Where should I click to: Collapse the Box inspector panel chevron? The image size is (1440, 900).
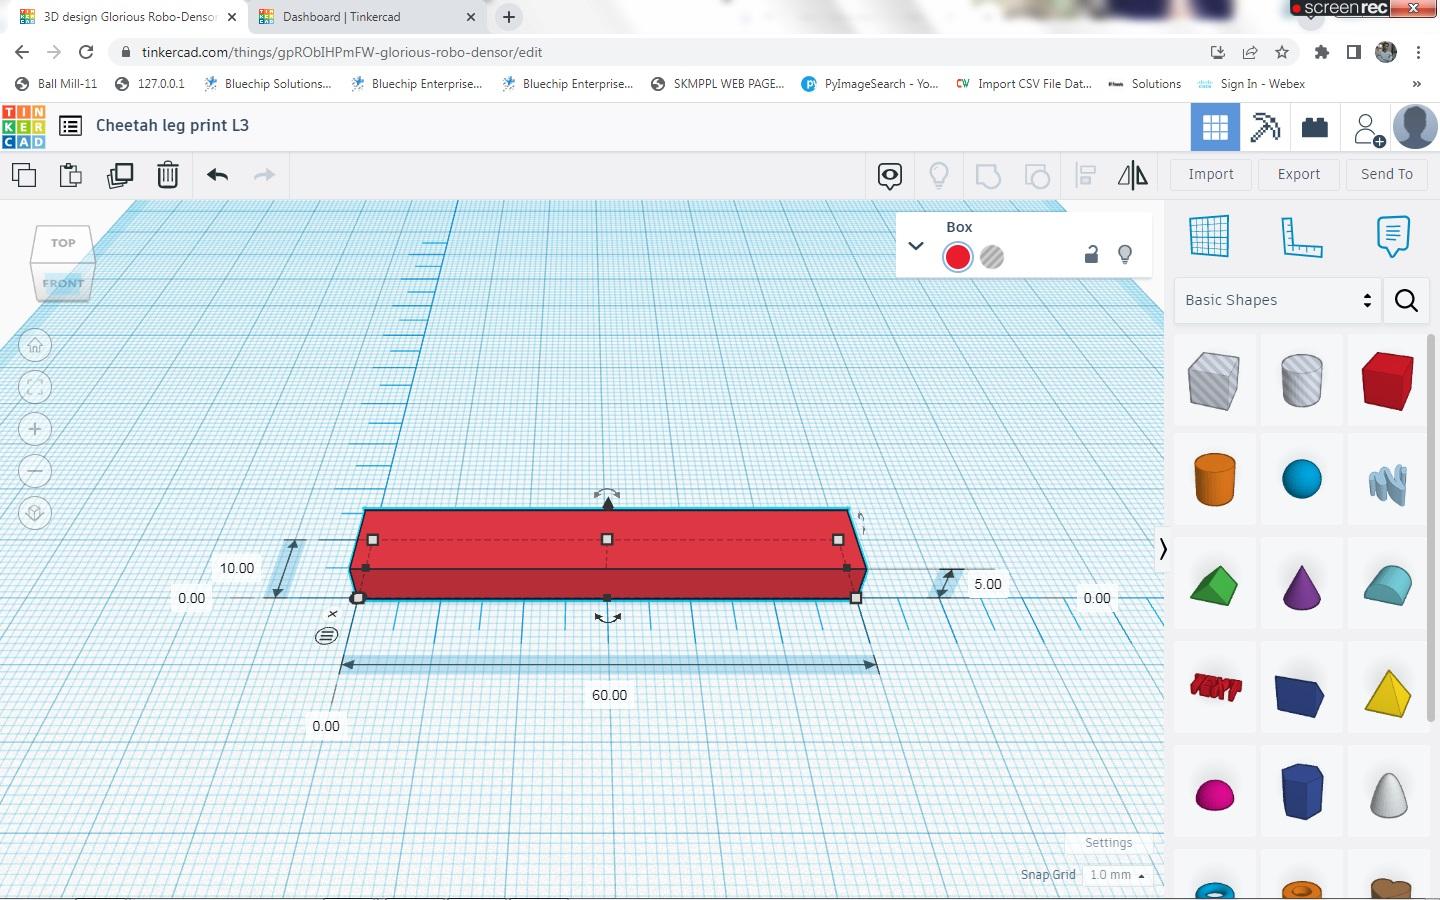coord(916,246)
